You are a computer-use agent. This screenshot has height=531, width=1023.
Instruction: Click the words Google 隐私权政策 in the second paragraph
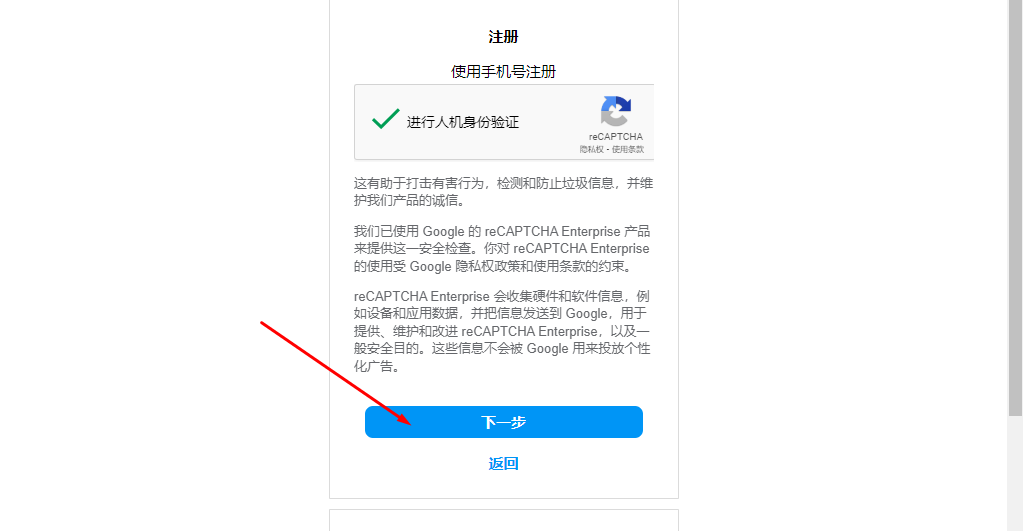click(466, 266)
